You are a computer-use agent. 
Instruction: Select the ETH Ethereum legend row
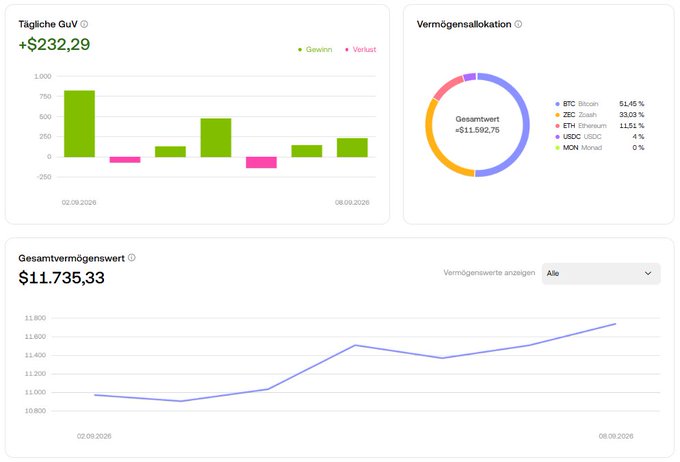pyautogui.click(x=600, y=126)
